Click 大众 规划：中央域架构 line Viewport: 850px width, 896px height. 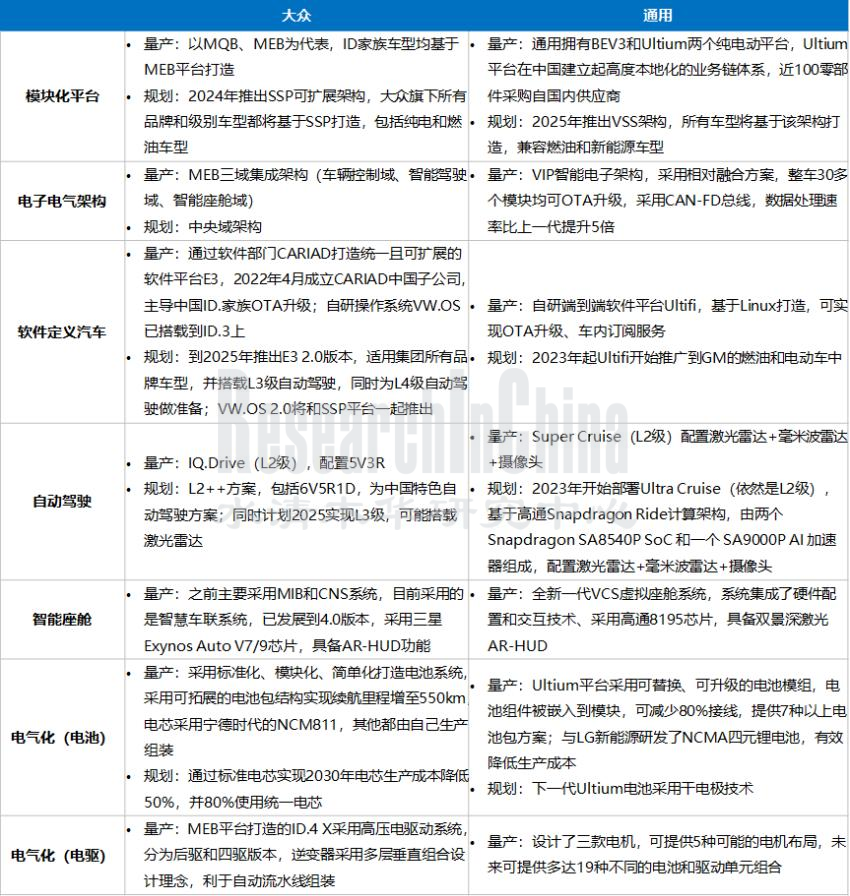pyautogui.click(x=202, y=227)
